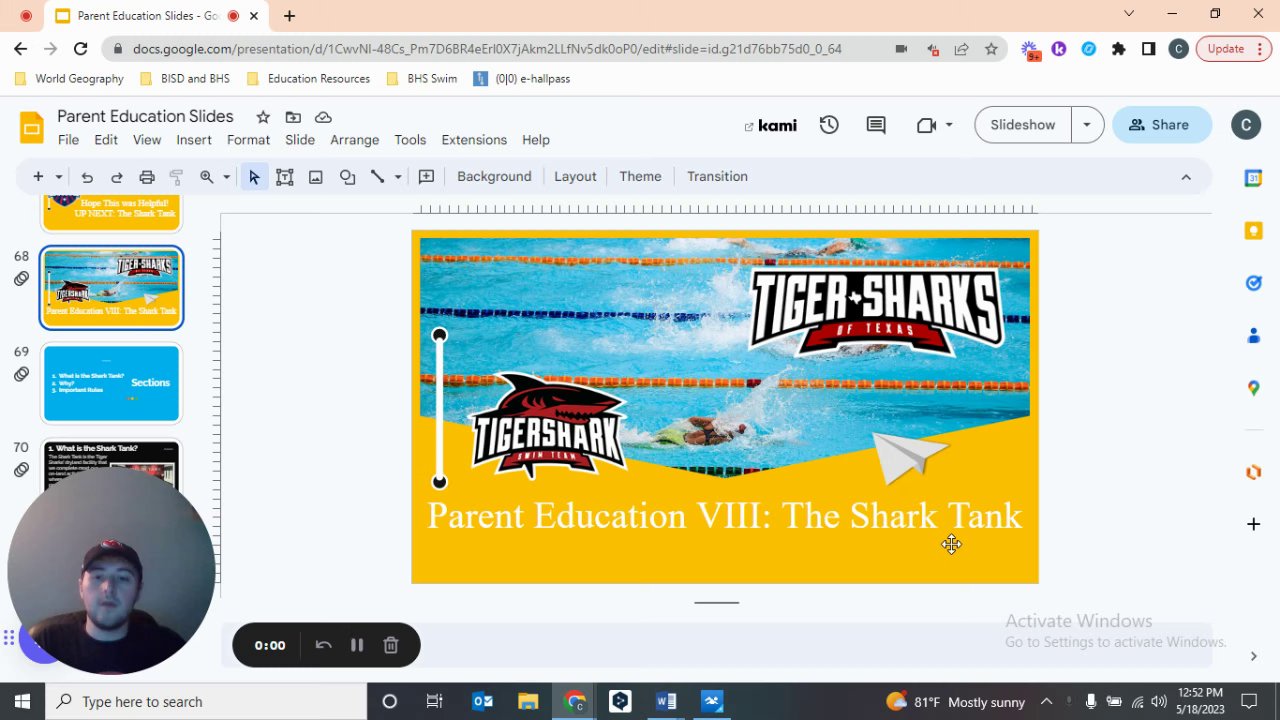Click the new slide plus button
The height and width of the screenshot is (720, 1280).
[38, 177]
